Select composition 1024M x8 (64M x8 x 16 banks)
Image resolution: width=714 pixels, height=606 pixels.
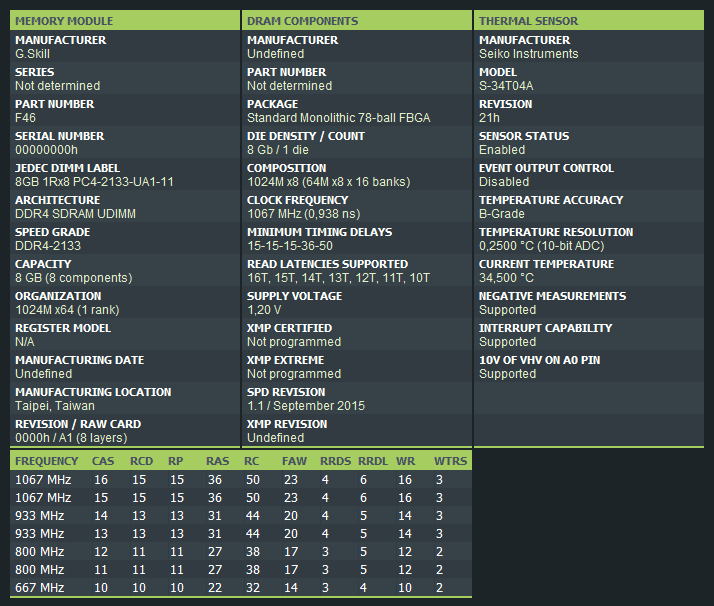point(328,182)
